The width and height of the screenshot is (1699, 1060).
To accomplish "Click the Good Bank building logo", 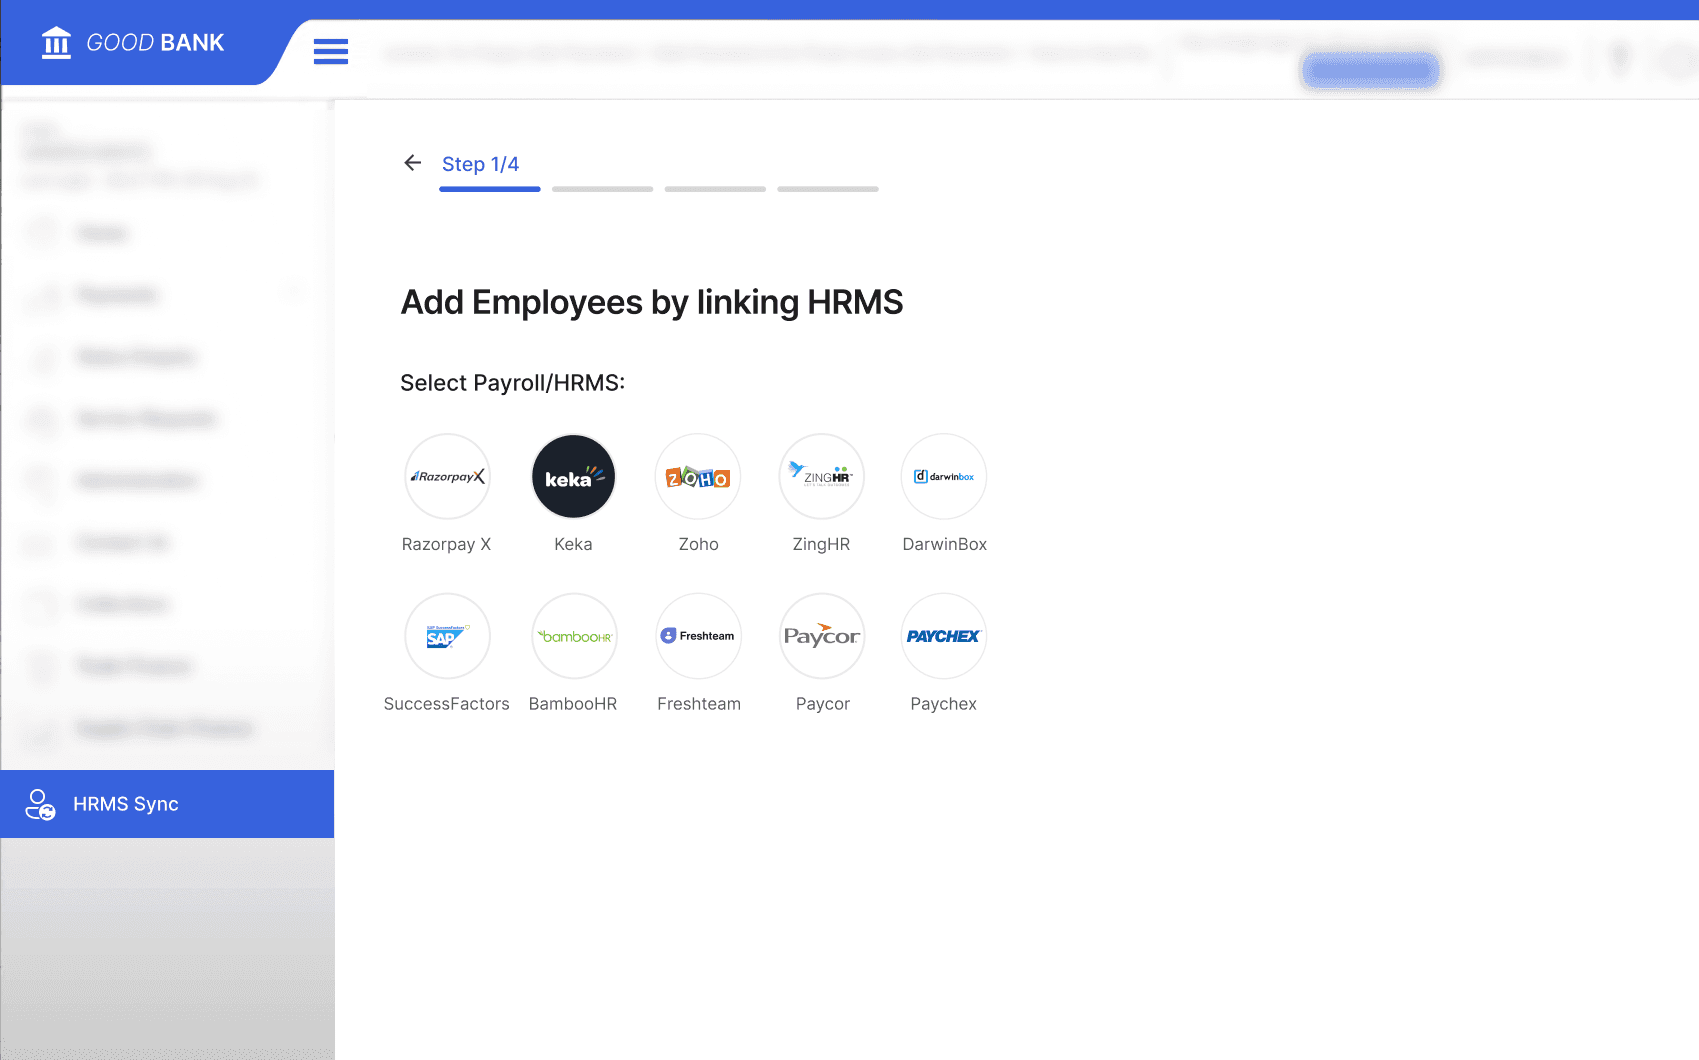I will [x=56, y=43].
